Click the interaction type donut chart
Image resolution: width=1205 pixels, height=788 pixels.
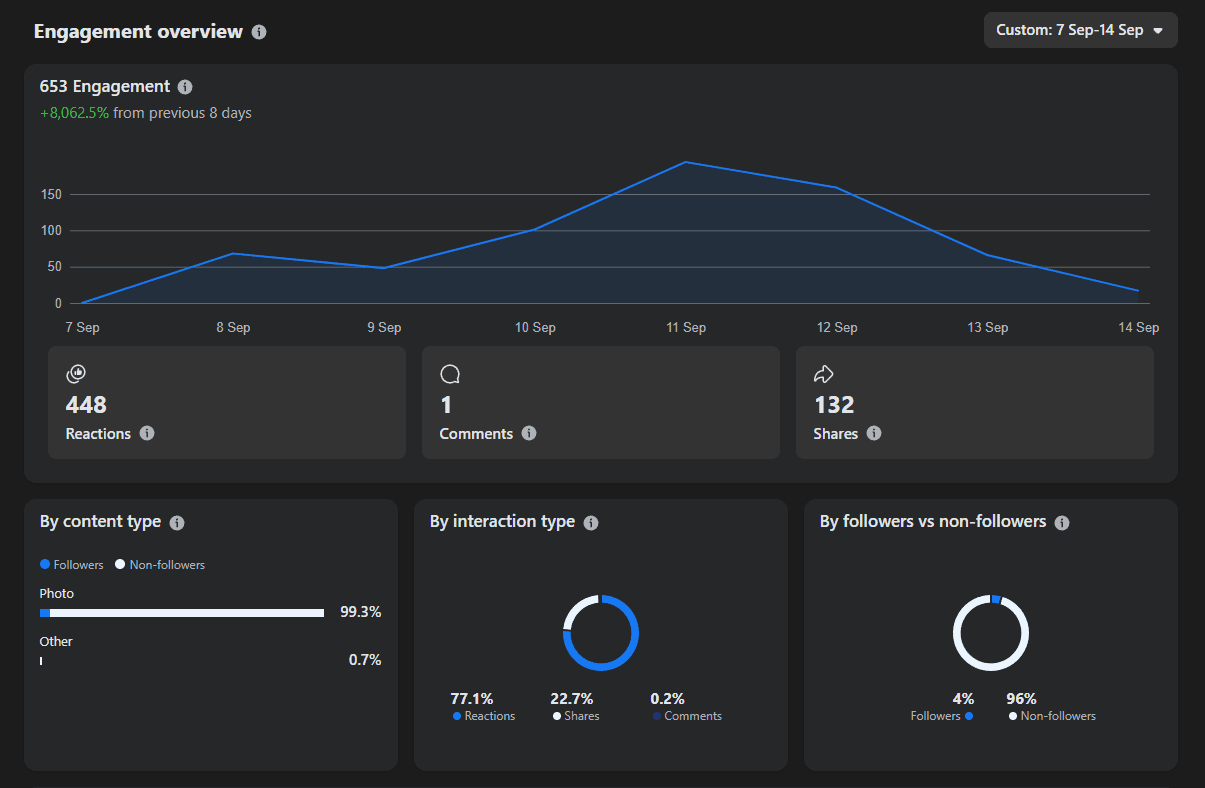pos(601,633)
